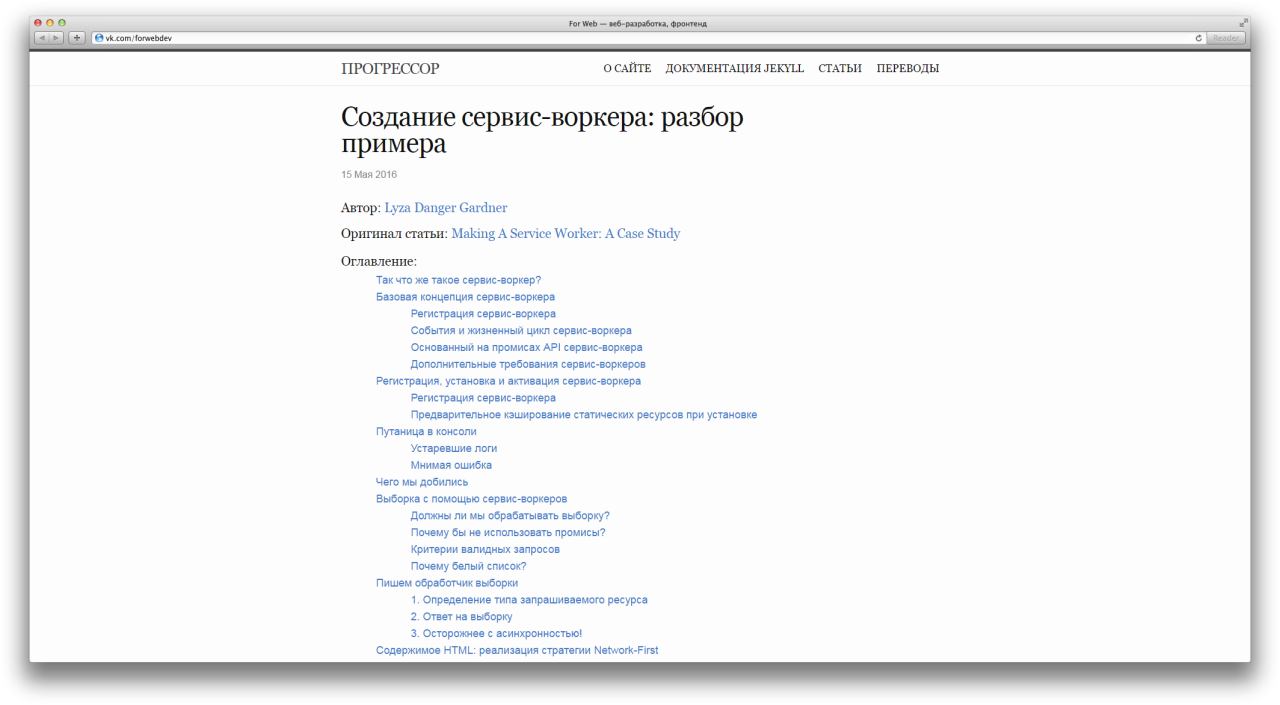Screen dimensions: 1280x705
Task: Open 'Должны ли мы обрабатывать выборку?' link
Action: click(x=510, y=516)
